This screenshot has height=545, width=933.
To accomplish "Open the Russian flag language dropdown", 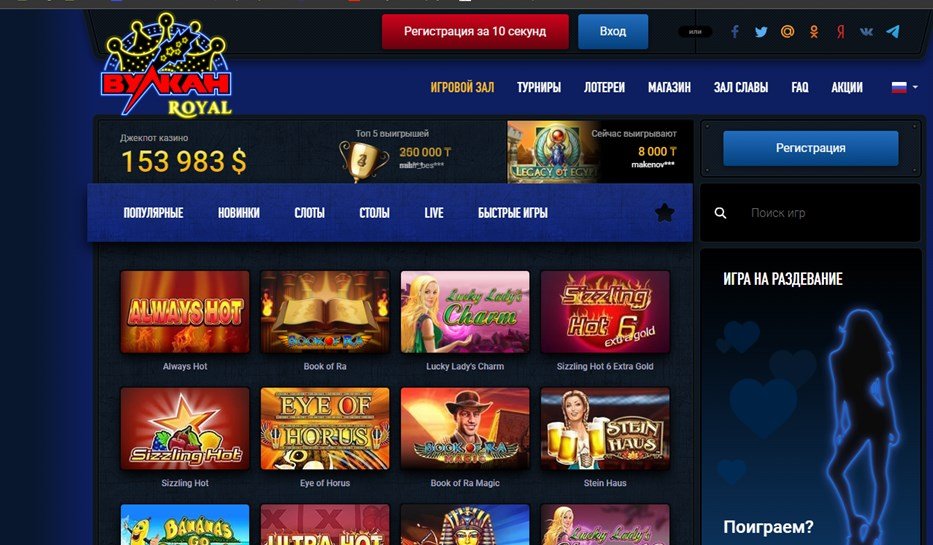I will click(x=904, y=87).
